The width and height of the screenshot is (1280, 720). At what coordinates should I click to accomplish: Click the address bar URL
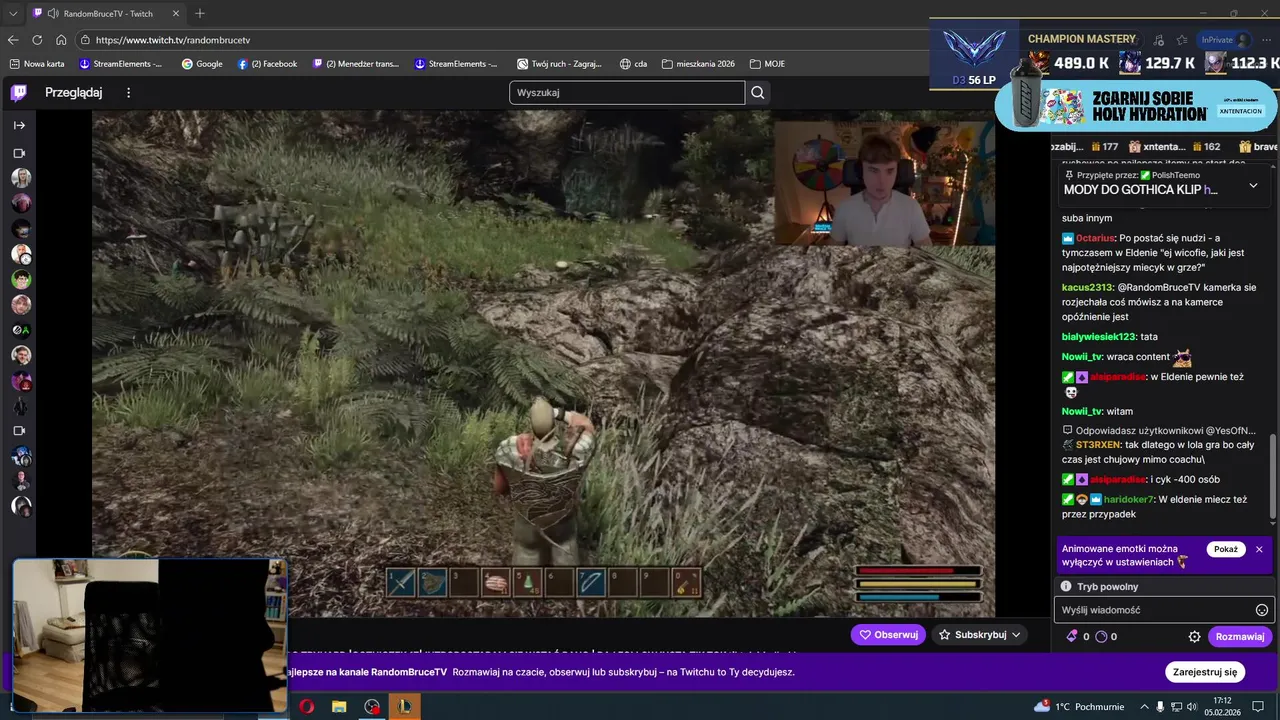[173, 40]
